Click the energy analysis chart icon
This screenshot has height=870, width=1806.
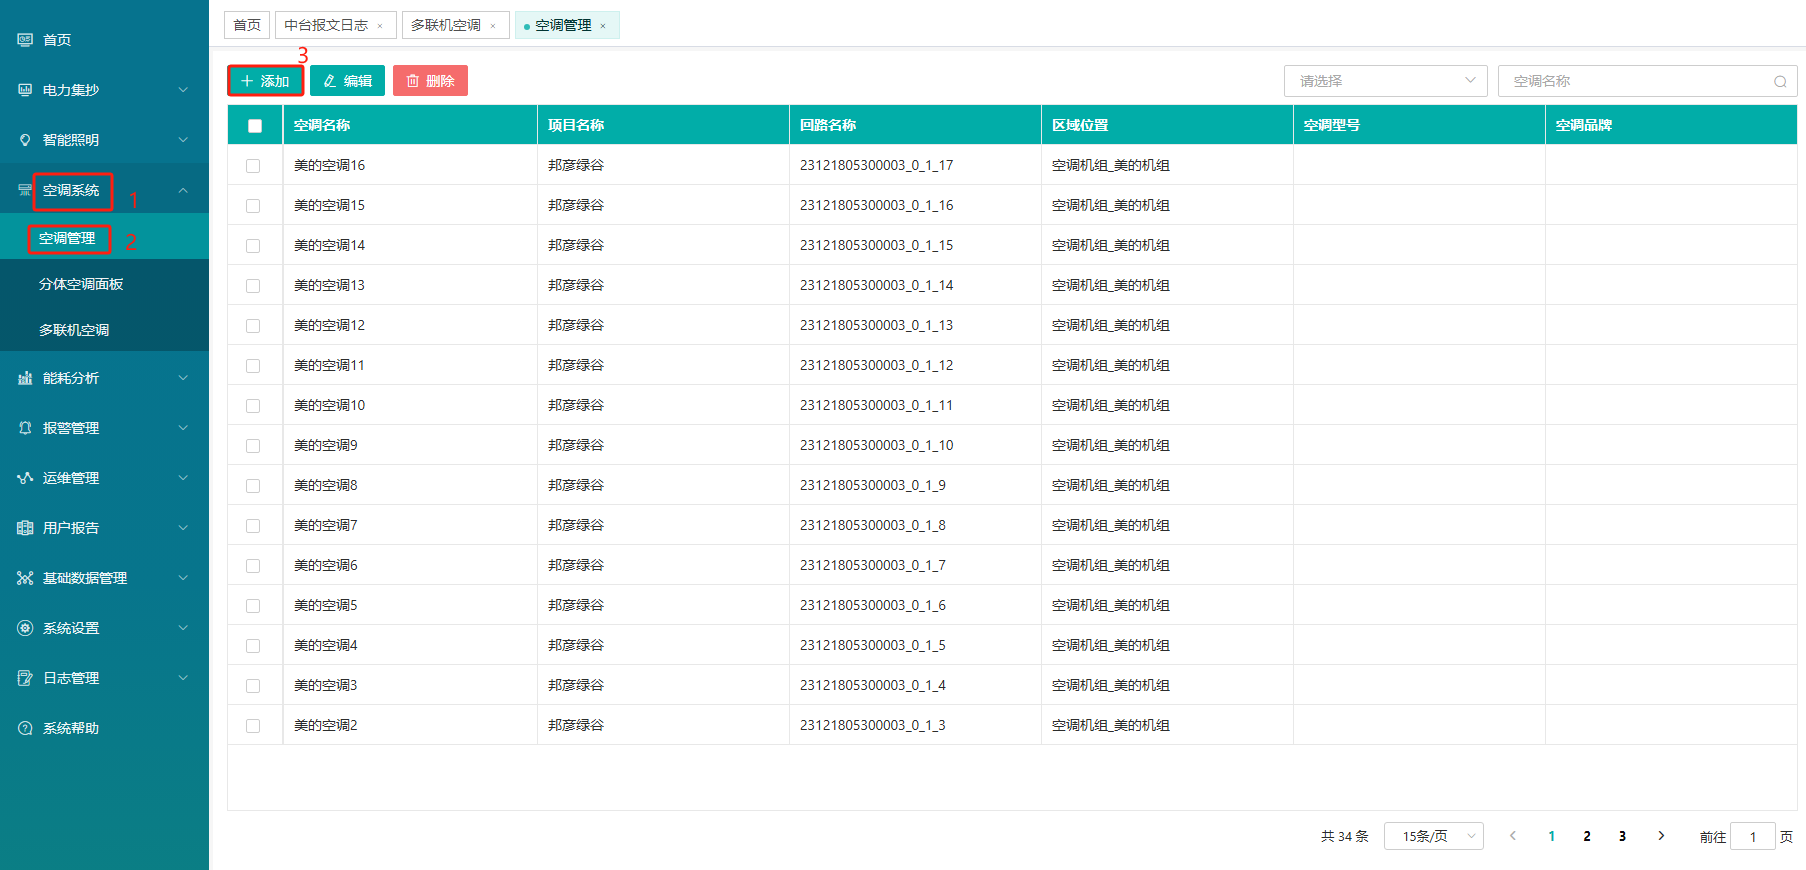(25, 378)
